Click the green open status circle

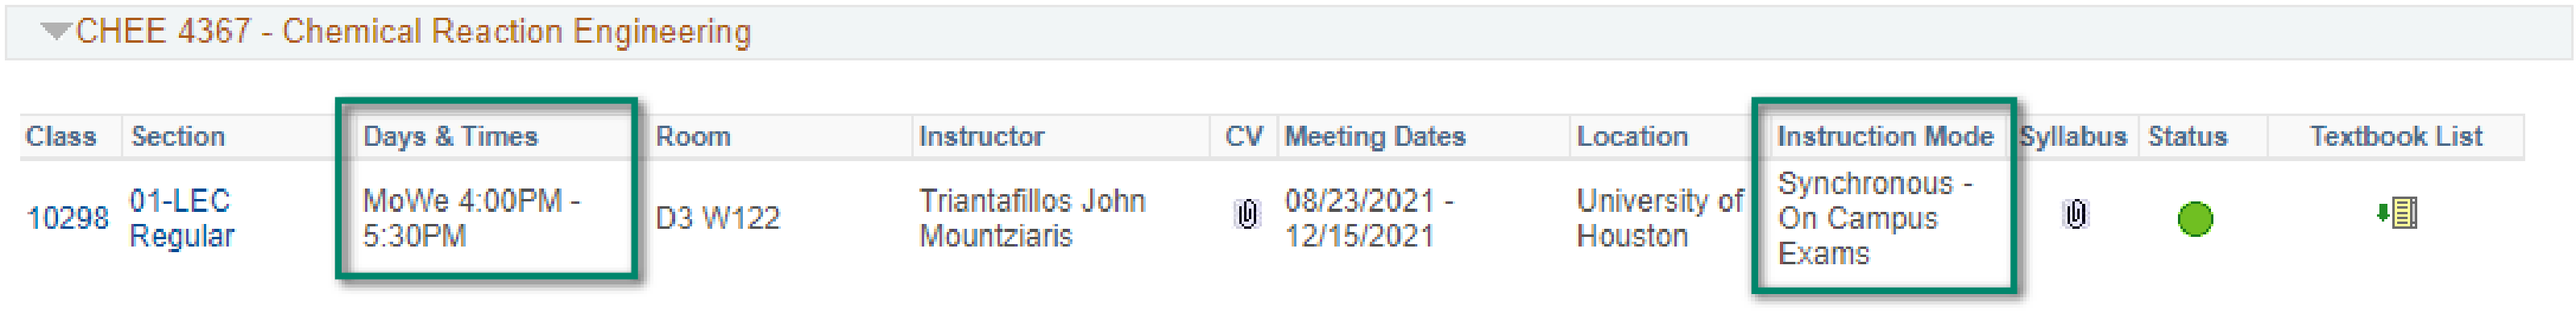point(2195,219)
